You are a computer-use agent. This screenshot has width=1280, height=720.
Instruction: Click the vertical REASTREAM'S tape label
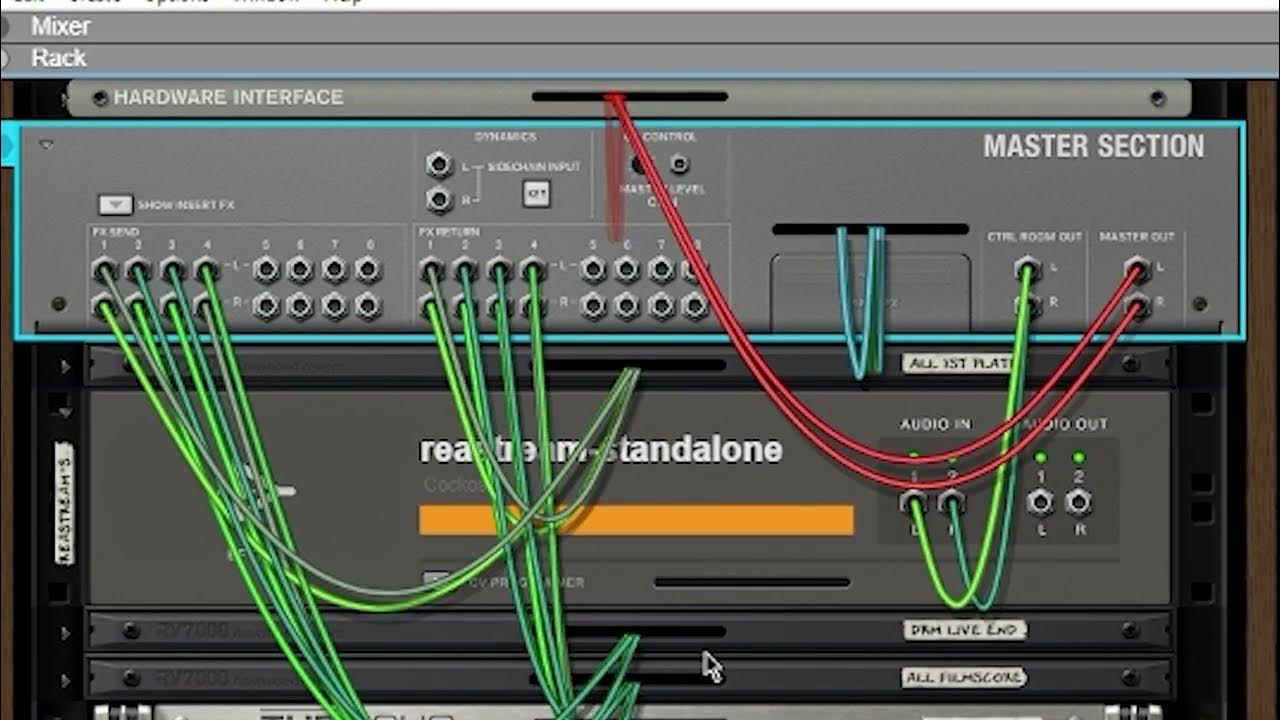(64, 503)
